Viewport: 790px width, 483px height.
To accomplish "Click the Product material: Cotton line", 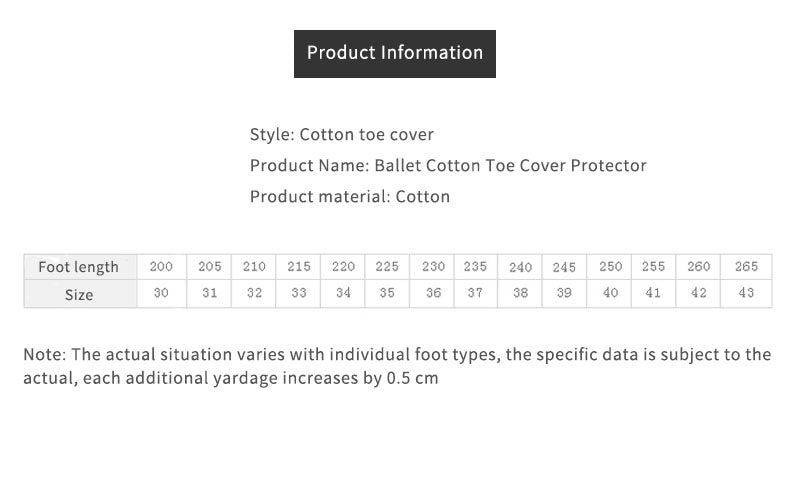I will click(x=350, y=196).
